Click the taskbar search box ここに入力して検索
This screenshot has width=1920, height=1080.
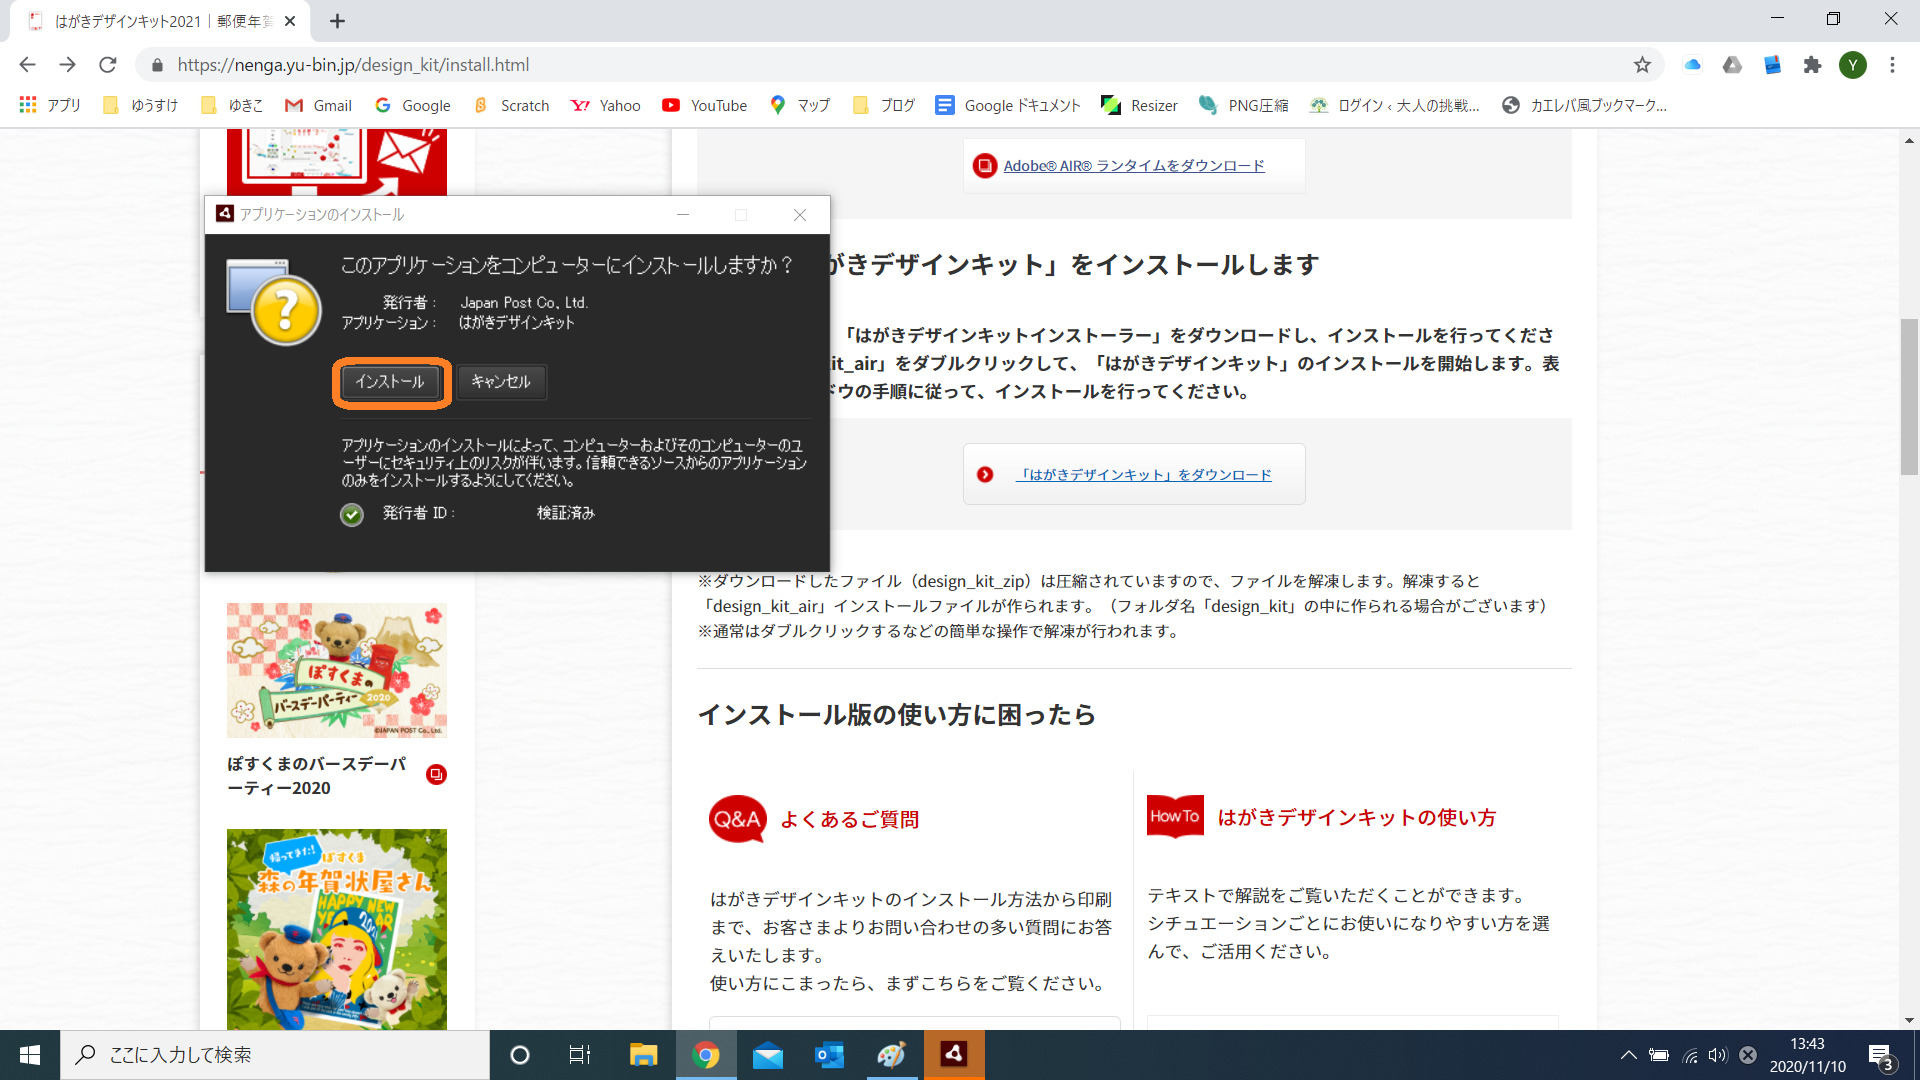[x=275, y=1055]
